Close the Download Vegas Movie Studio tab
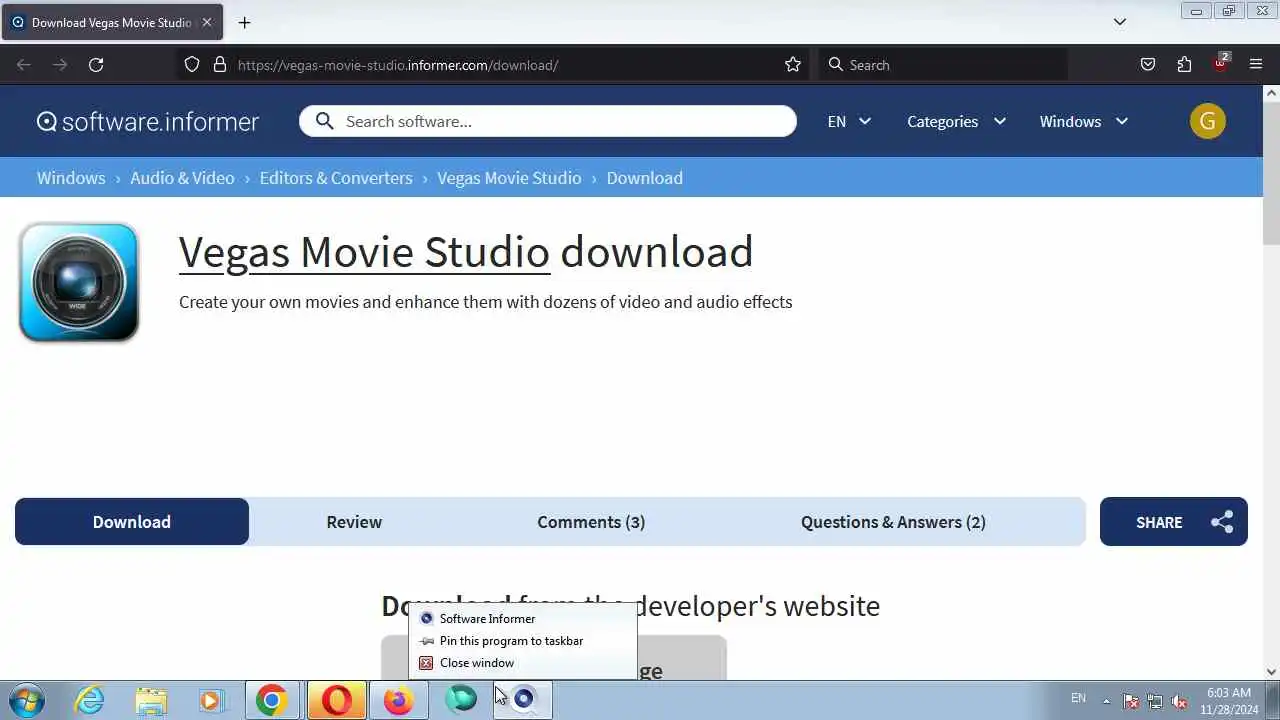 (207, 22)
